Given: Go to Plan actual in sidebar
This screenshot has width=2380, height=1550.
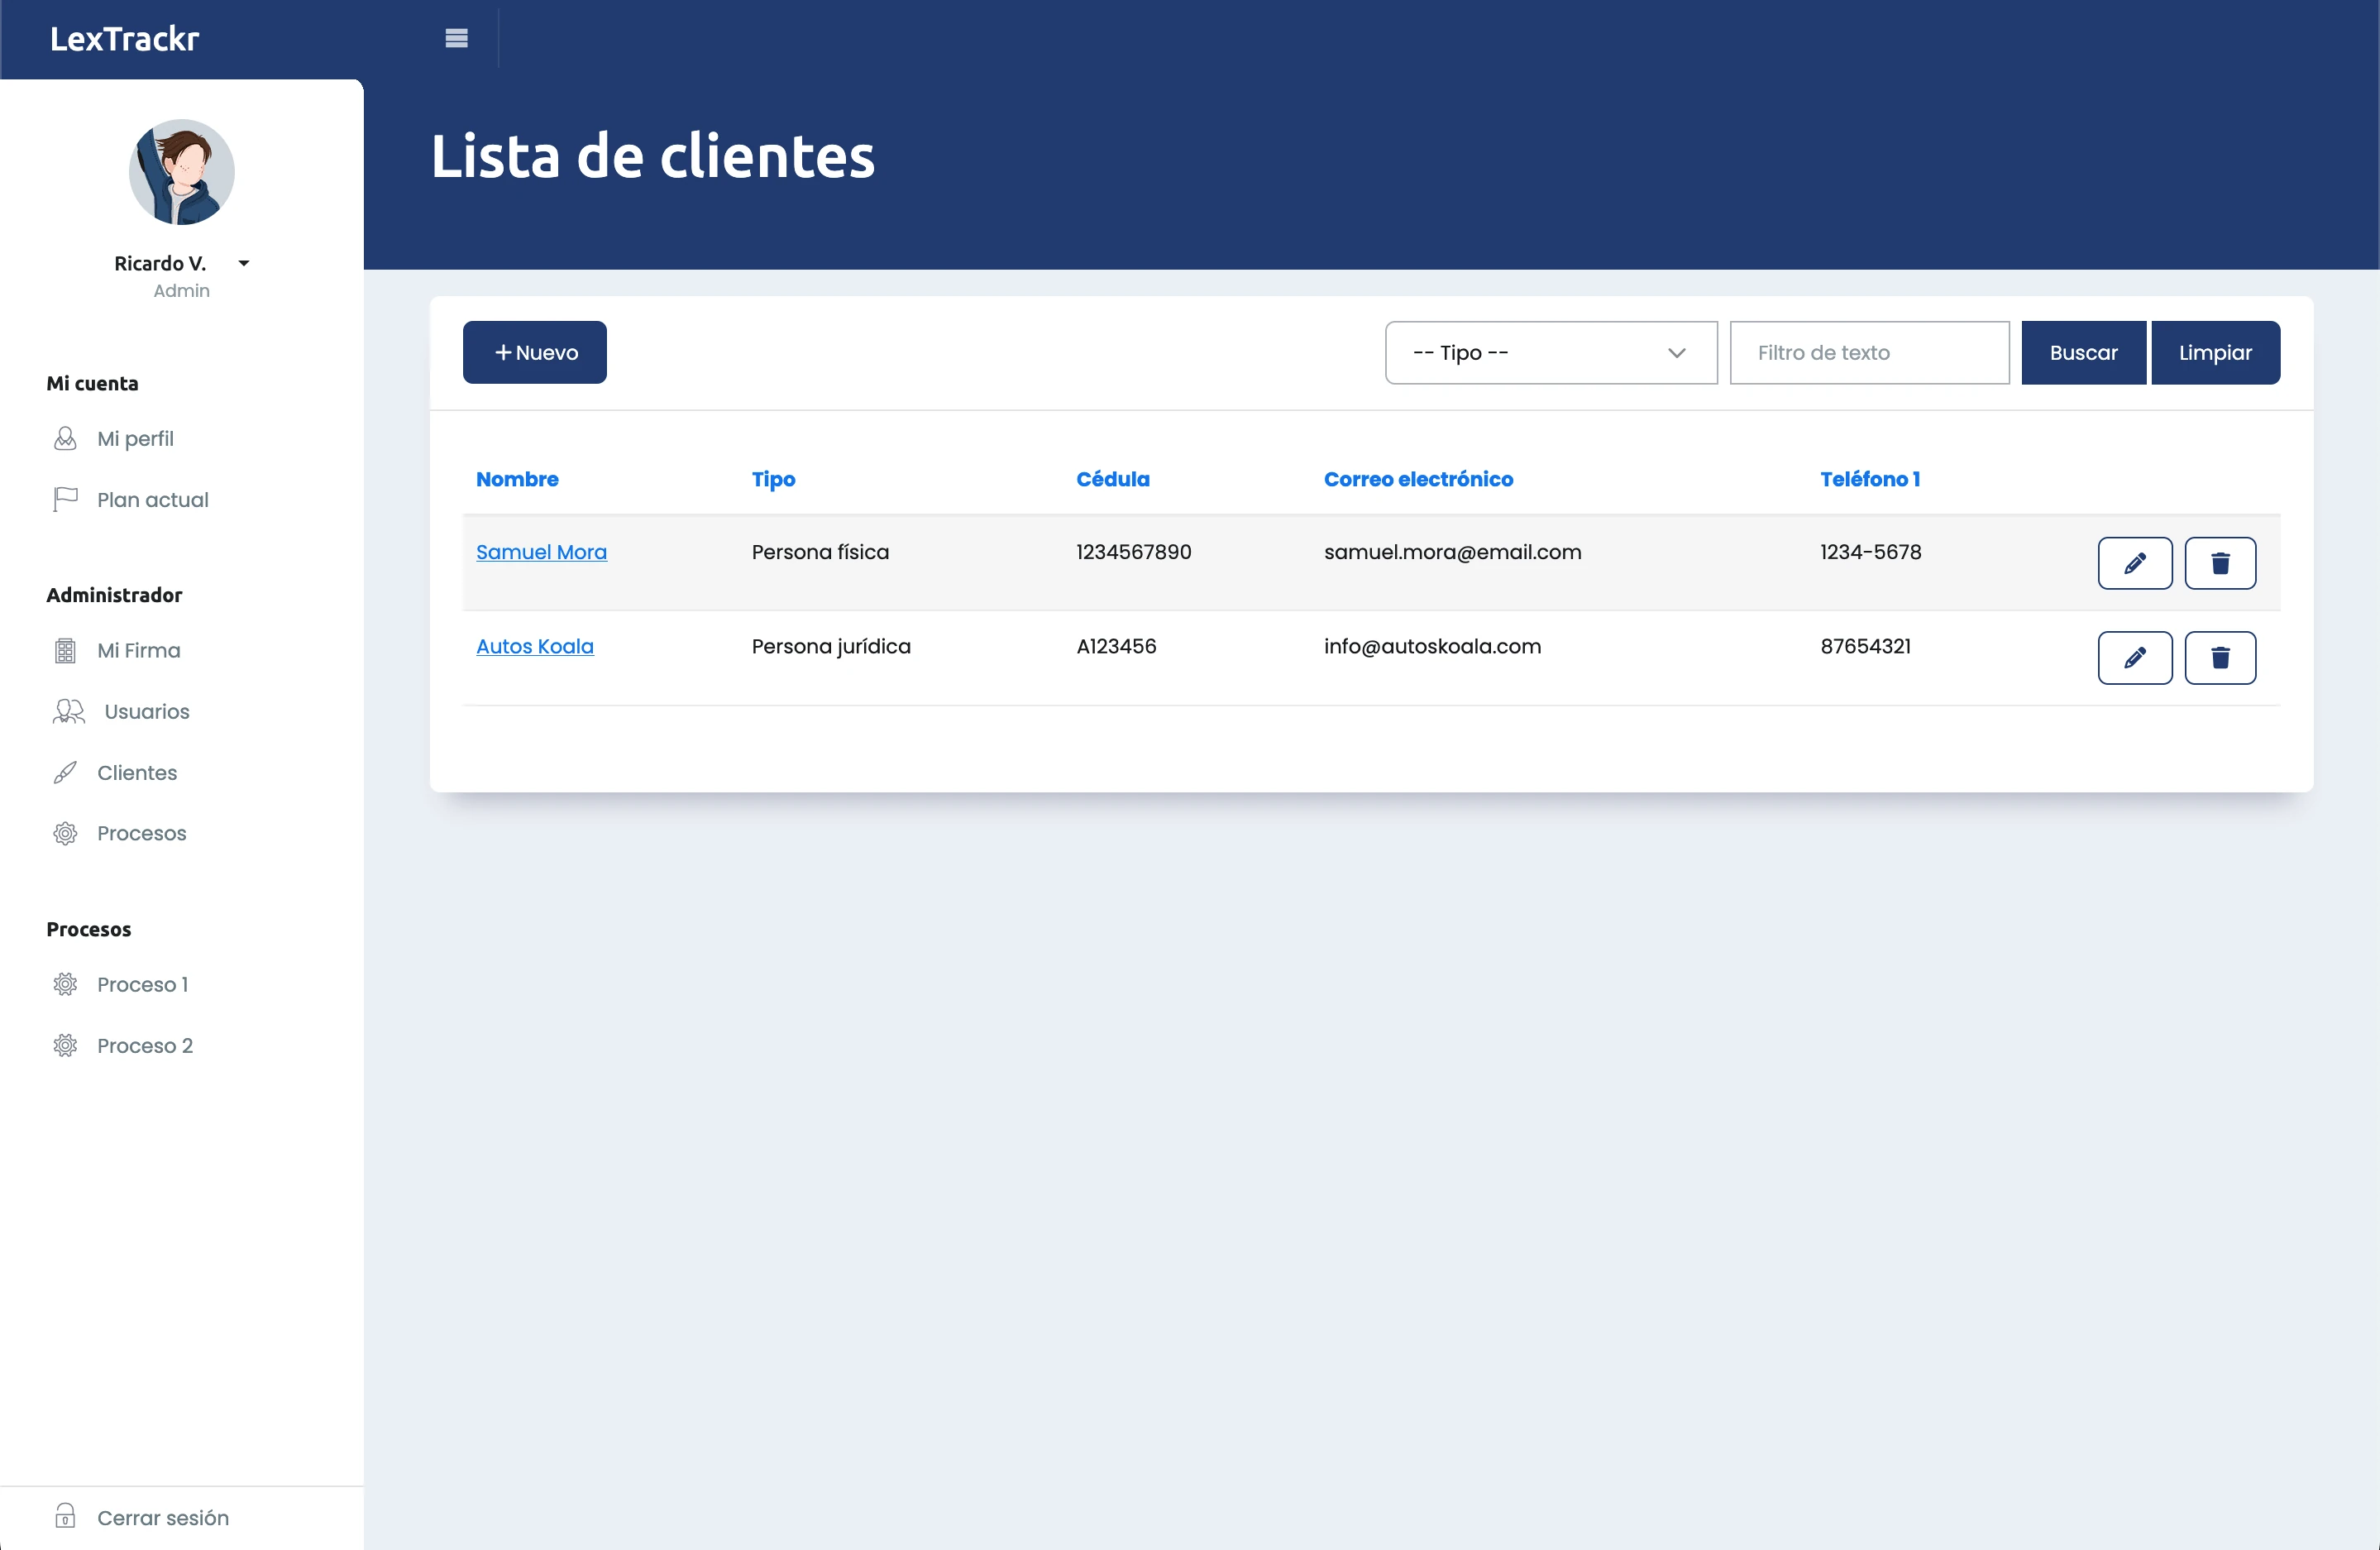Looking at the screenshot, I should point(153,500).
